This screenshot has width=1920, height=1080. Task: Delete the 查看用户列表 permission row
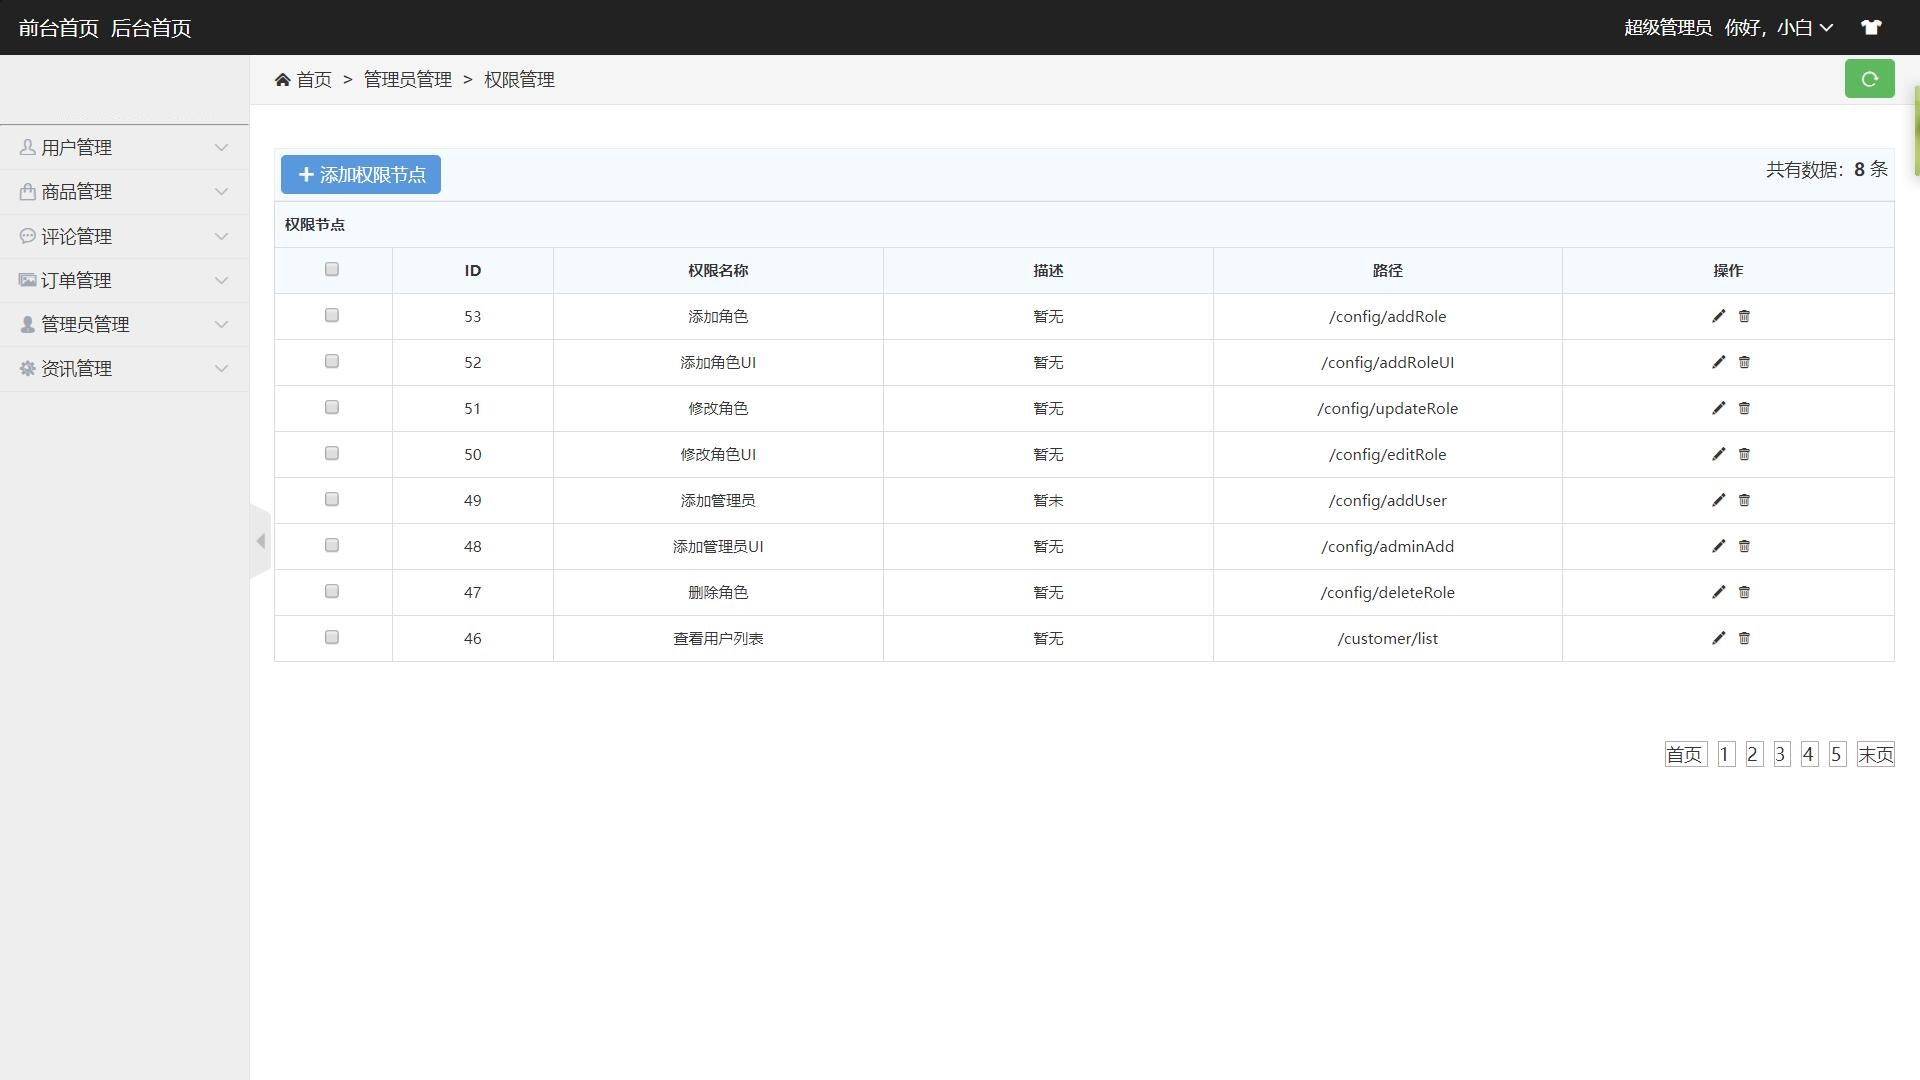click(x=1744, y=638)
